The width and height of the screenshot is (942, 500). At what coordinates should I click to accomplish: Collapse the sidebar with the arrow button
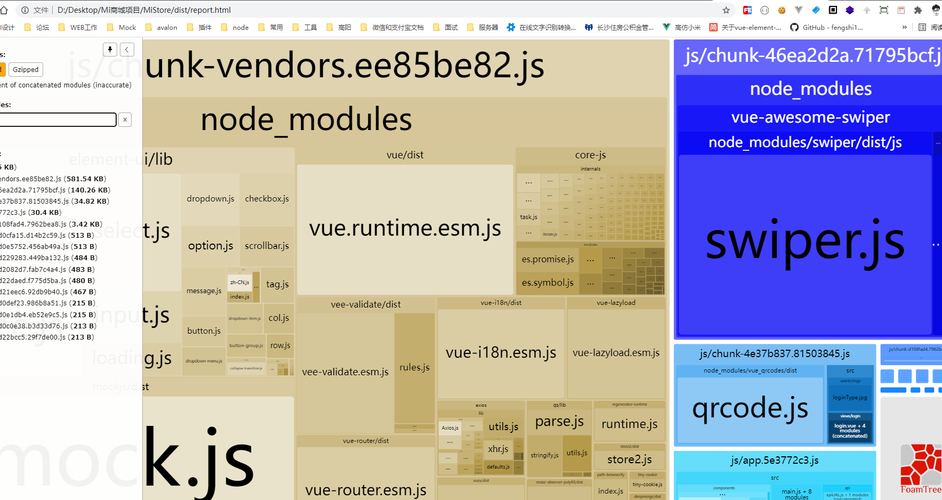(x=127, y=49)
